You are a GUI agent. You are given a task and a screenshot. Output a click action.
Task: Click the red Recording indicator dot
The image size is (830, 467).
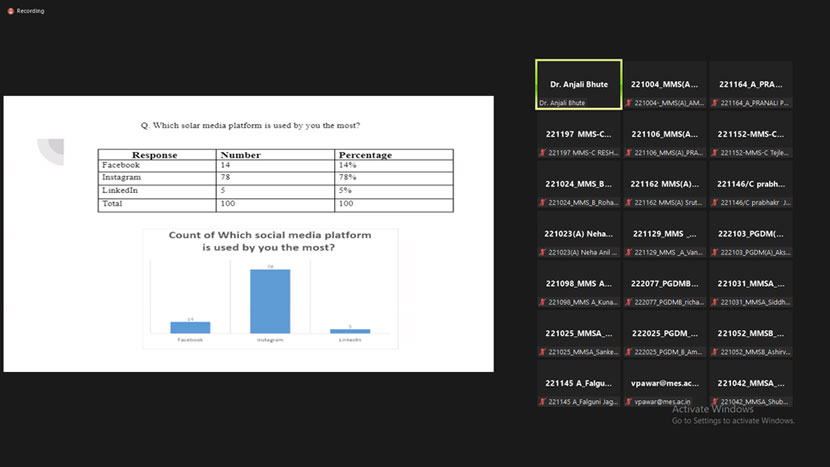tap(10, 11)
